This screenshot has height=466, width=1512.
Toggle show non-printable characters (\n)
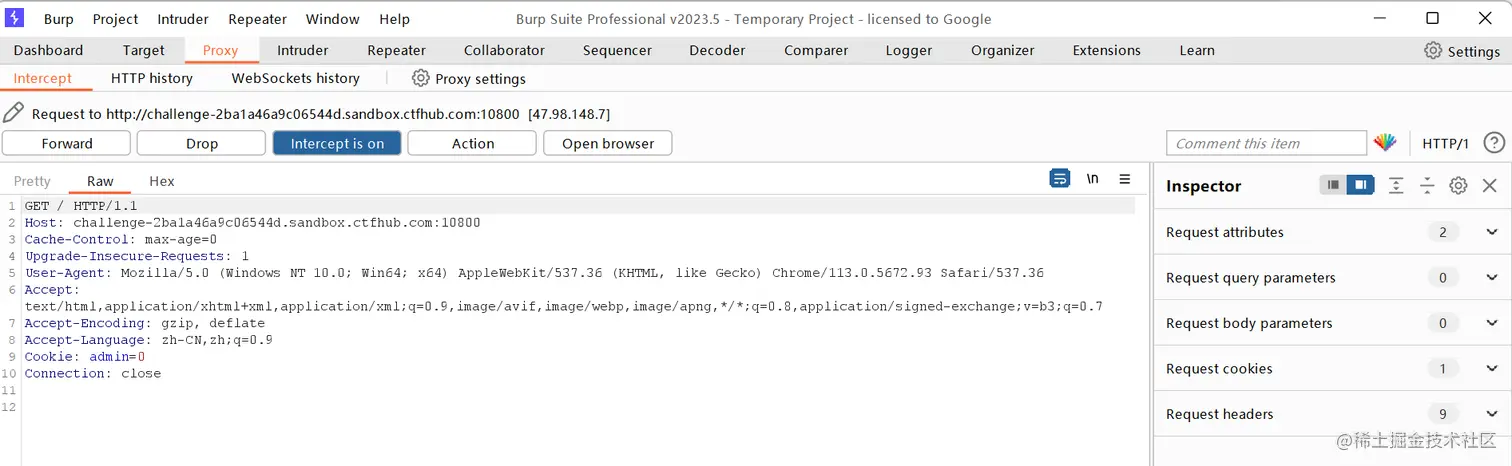click(1093, 179)
